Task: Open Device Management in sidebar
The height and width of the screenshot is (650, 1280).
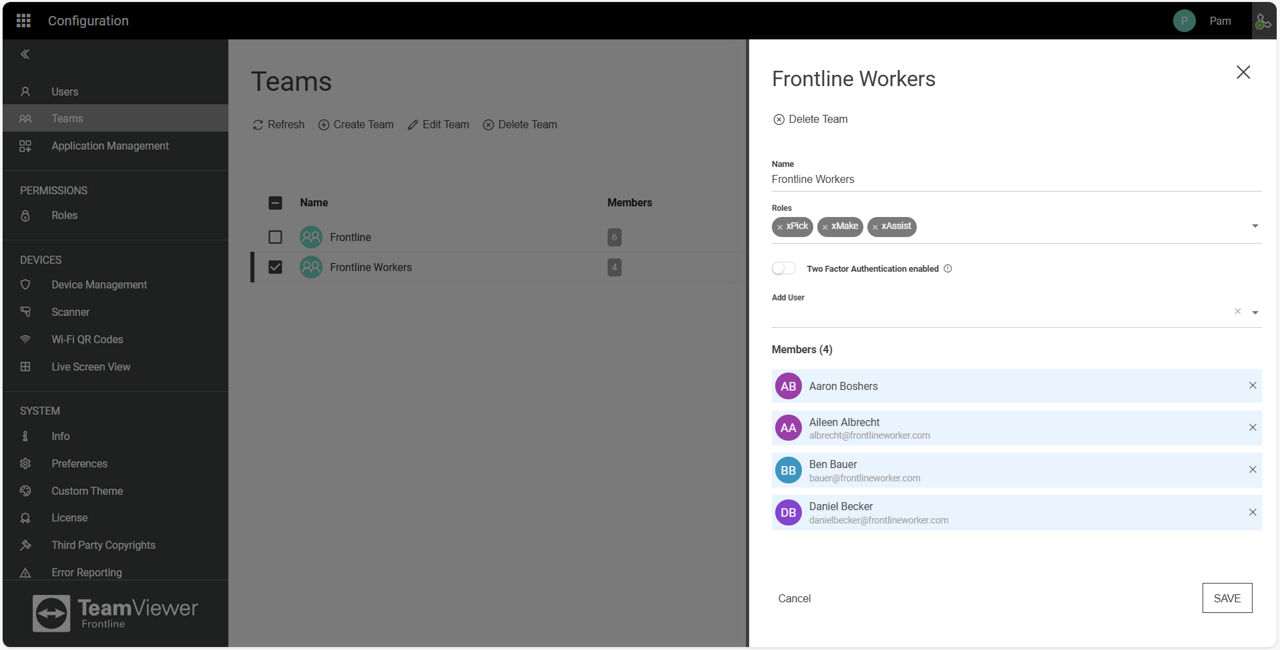Action: click(99, 285)
